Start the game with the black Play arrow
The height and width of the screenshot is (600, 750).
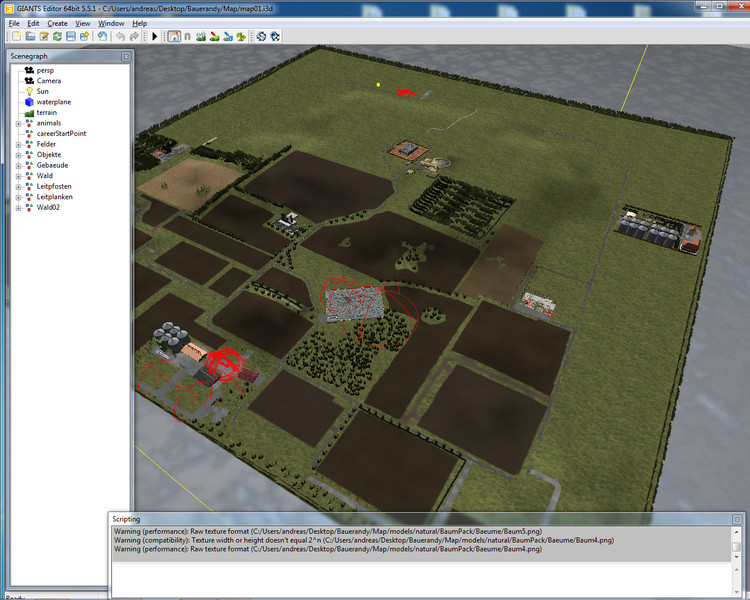click(x=154, y=36)
